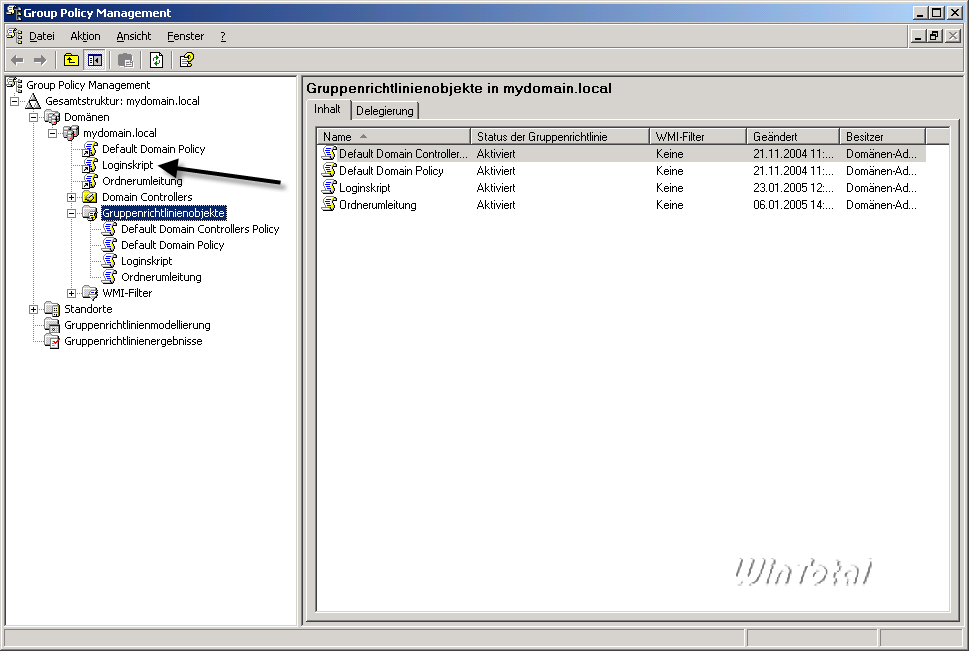The width and height of the screenshot is (969, 651).
Task: Minimize the inner MMC child window
Action: [x=918, y=36]
